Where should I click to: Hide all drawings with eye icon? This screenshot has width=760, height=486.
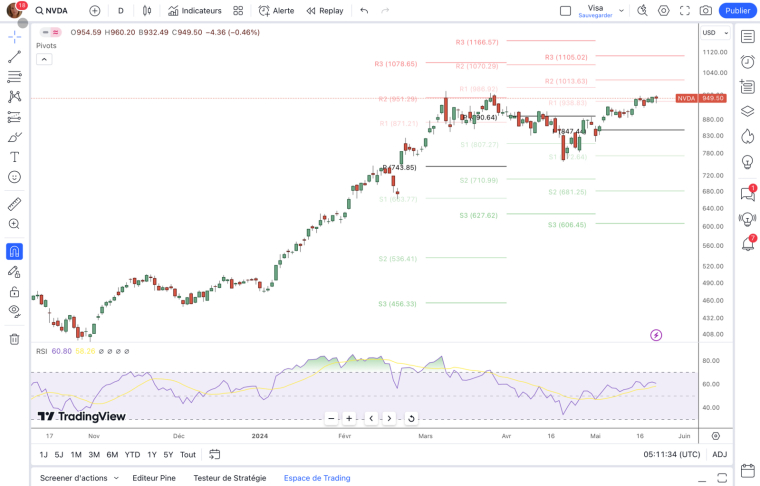pyautogui.click(x=15, y=311)
